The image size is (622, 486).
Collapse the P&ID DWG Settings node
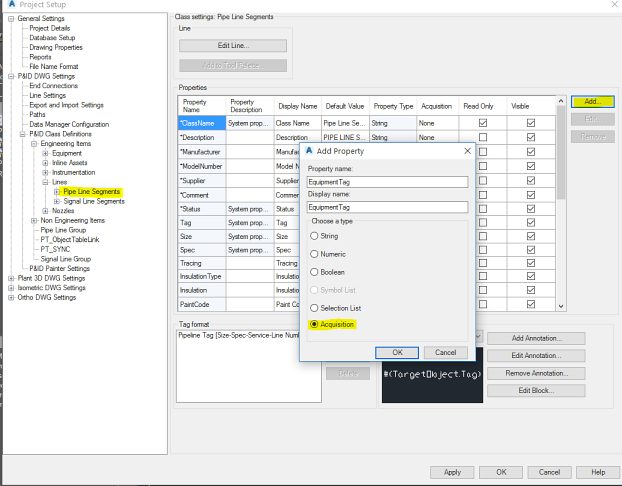point(11,76)
